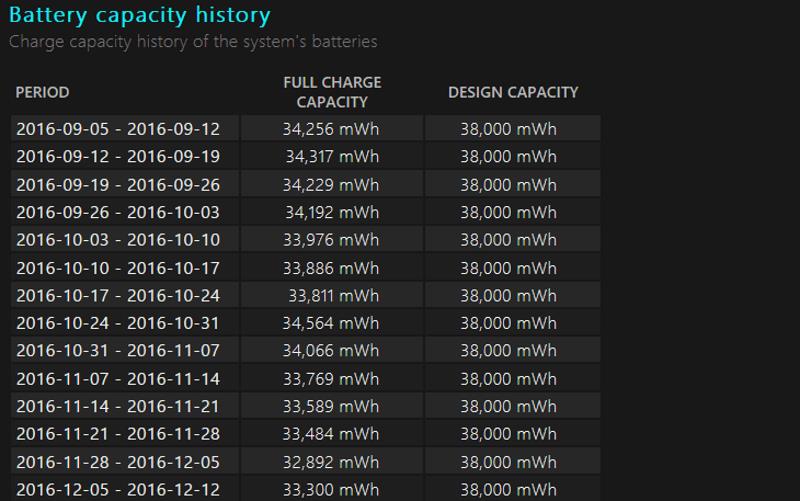Click full charge value 33,886 mWh
The image size is (800, 501).
[x=331, y=268]
